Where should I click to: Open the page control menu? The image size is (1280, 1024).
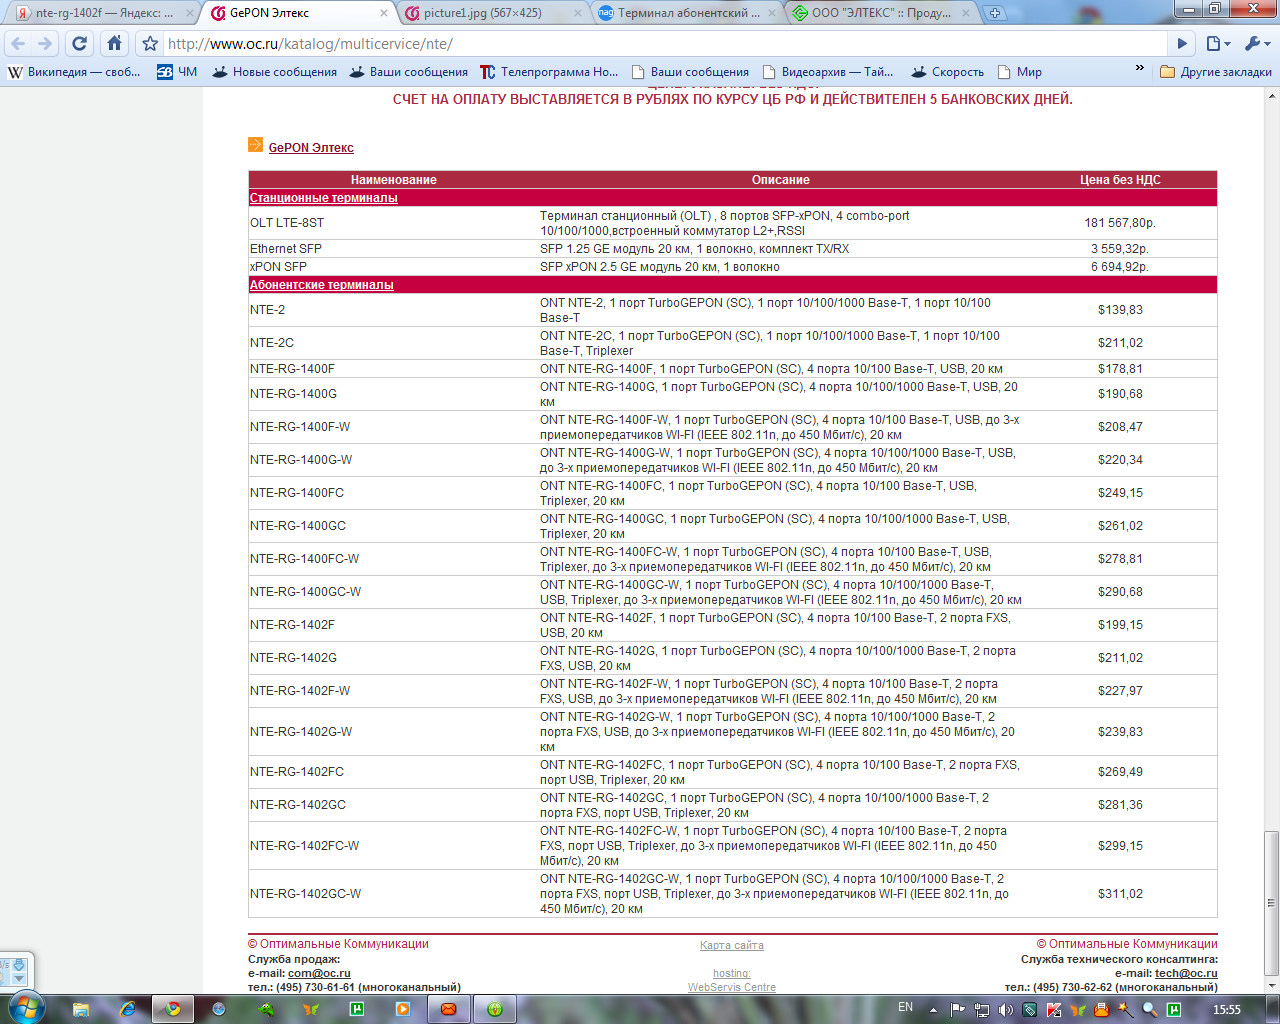click(x=1217, y=44)
